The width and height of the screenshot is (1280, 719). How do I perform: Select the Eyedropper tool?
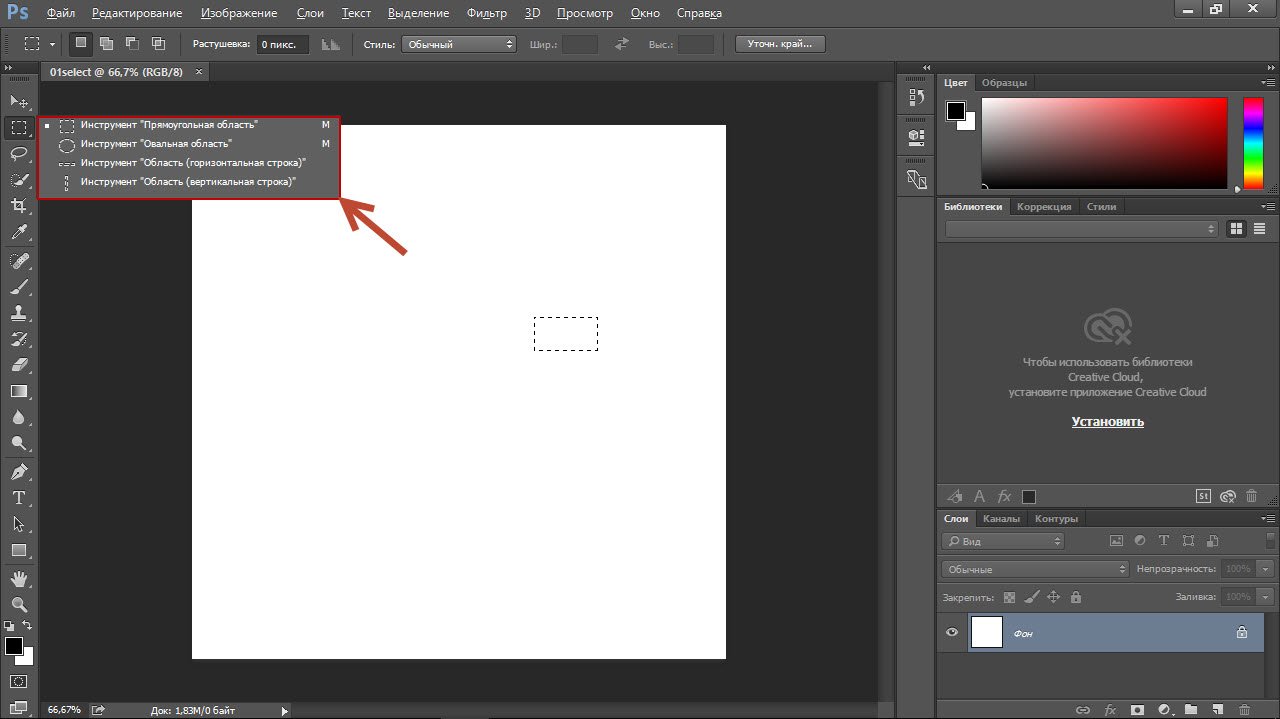(x=19, y=232)
